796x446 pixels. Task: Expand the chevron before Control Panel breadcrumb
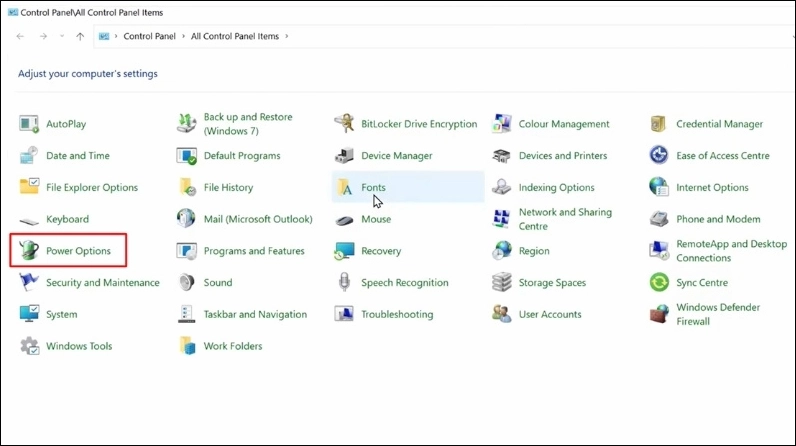click(x=116, y=36)
